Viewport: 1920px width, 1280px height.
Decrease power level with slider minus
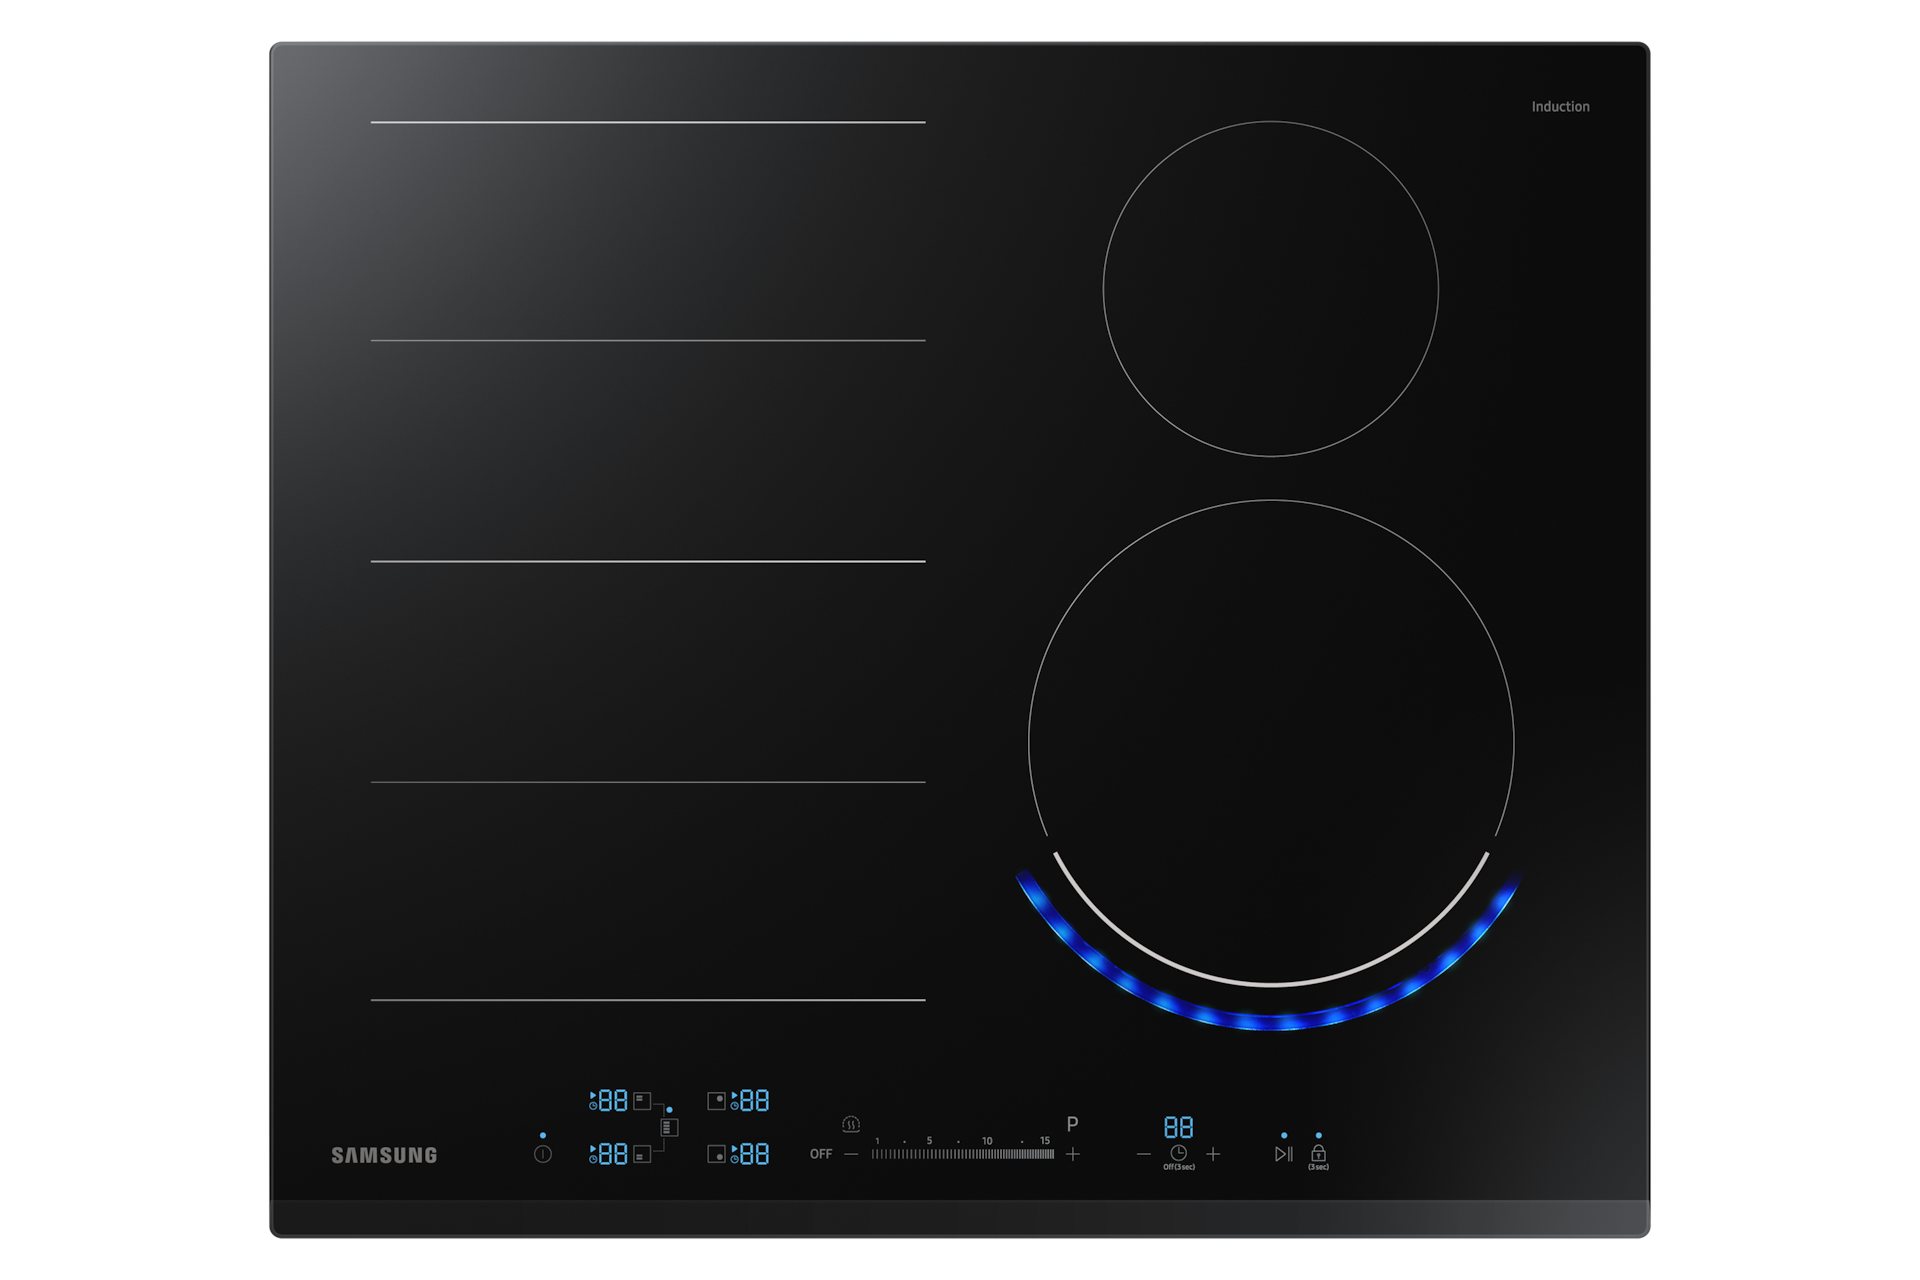click(851, 1154)
